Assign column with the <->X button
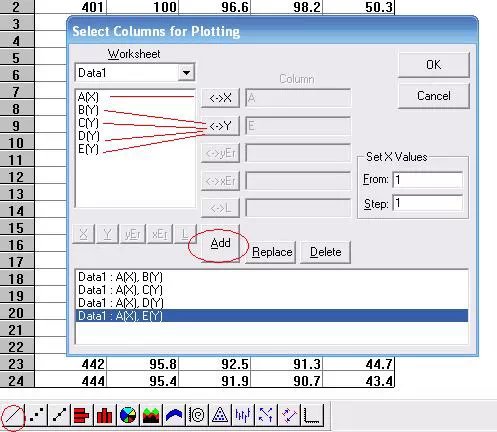 (x=220, y=98)
